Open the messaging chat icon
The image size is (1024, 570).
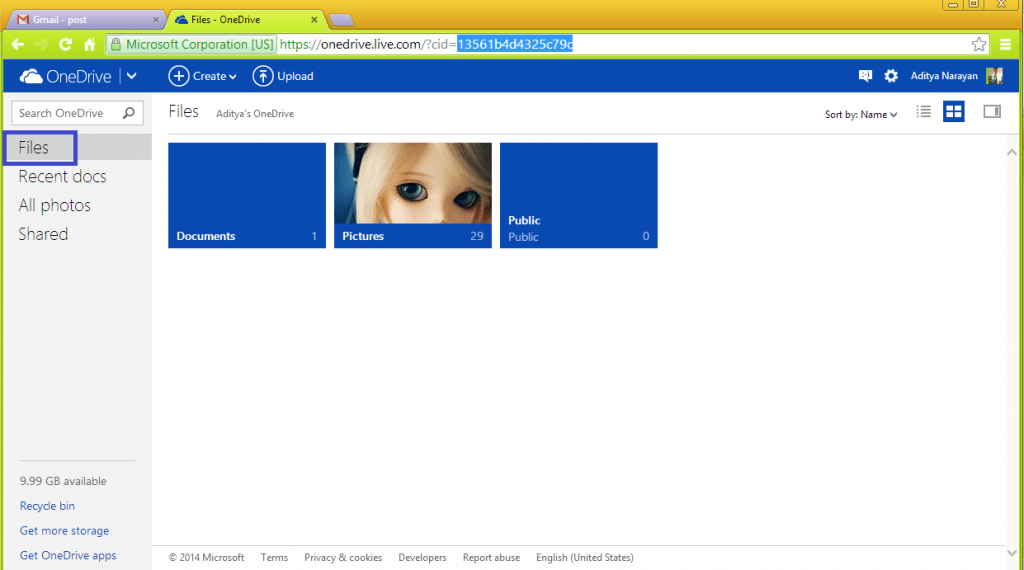865,76
